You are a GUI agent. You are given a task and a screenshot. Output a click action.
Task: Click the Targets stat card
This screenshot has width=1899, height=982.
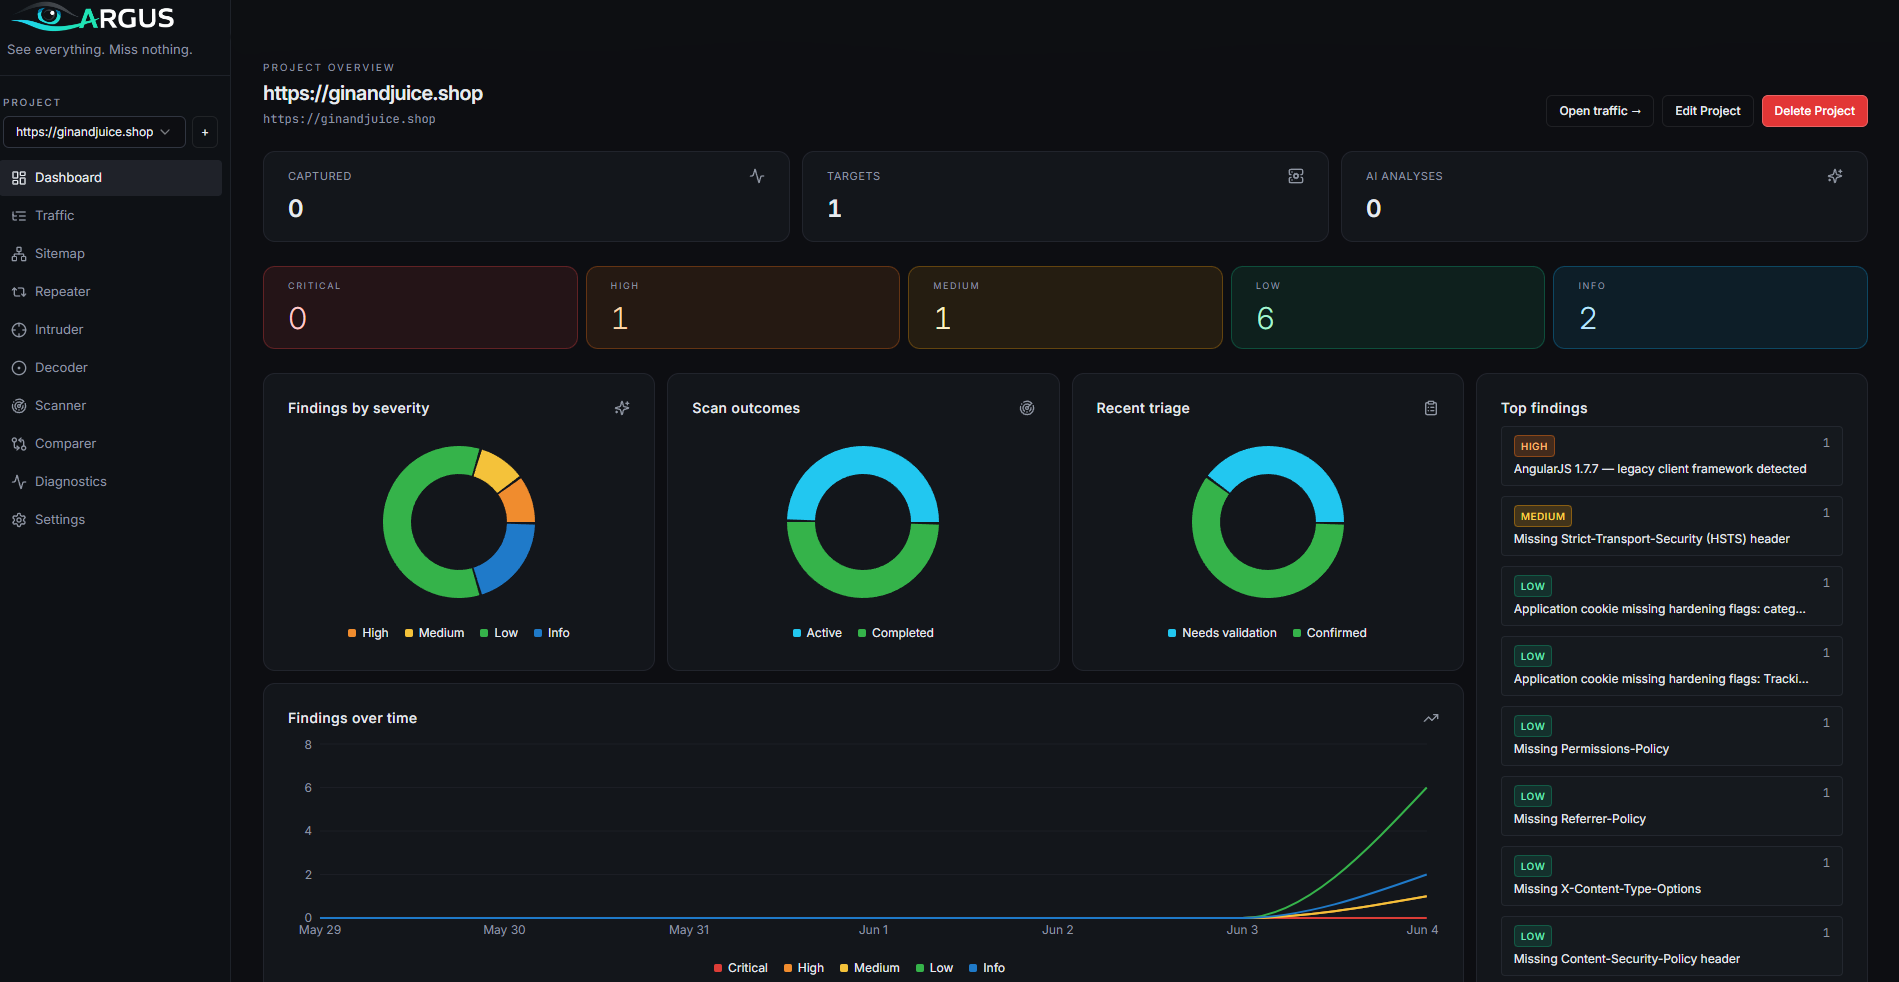point(1065,196)
